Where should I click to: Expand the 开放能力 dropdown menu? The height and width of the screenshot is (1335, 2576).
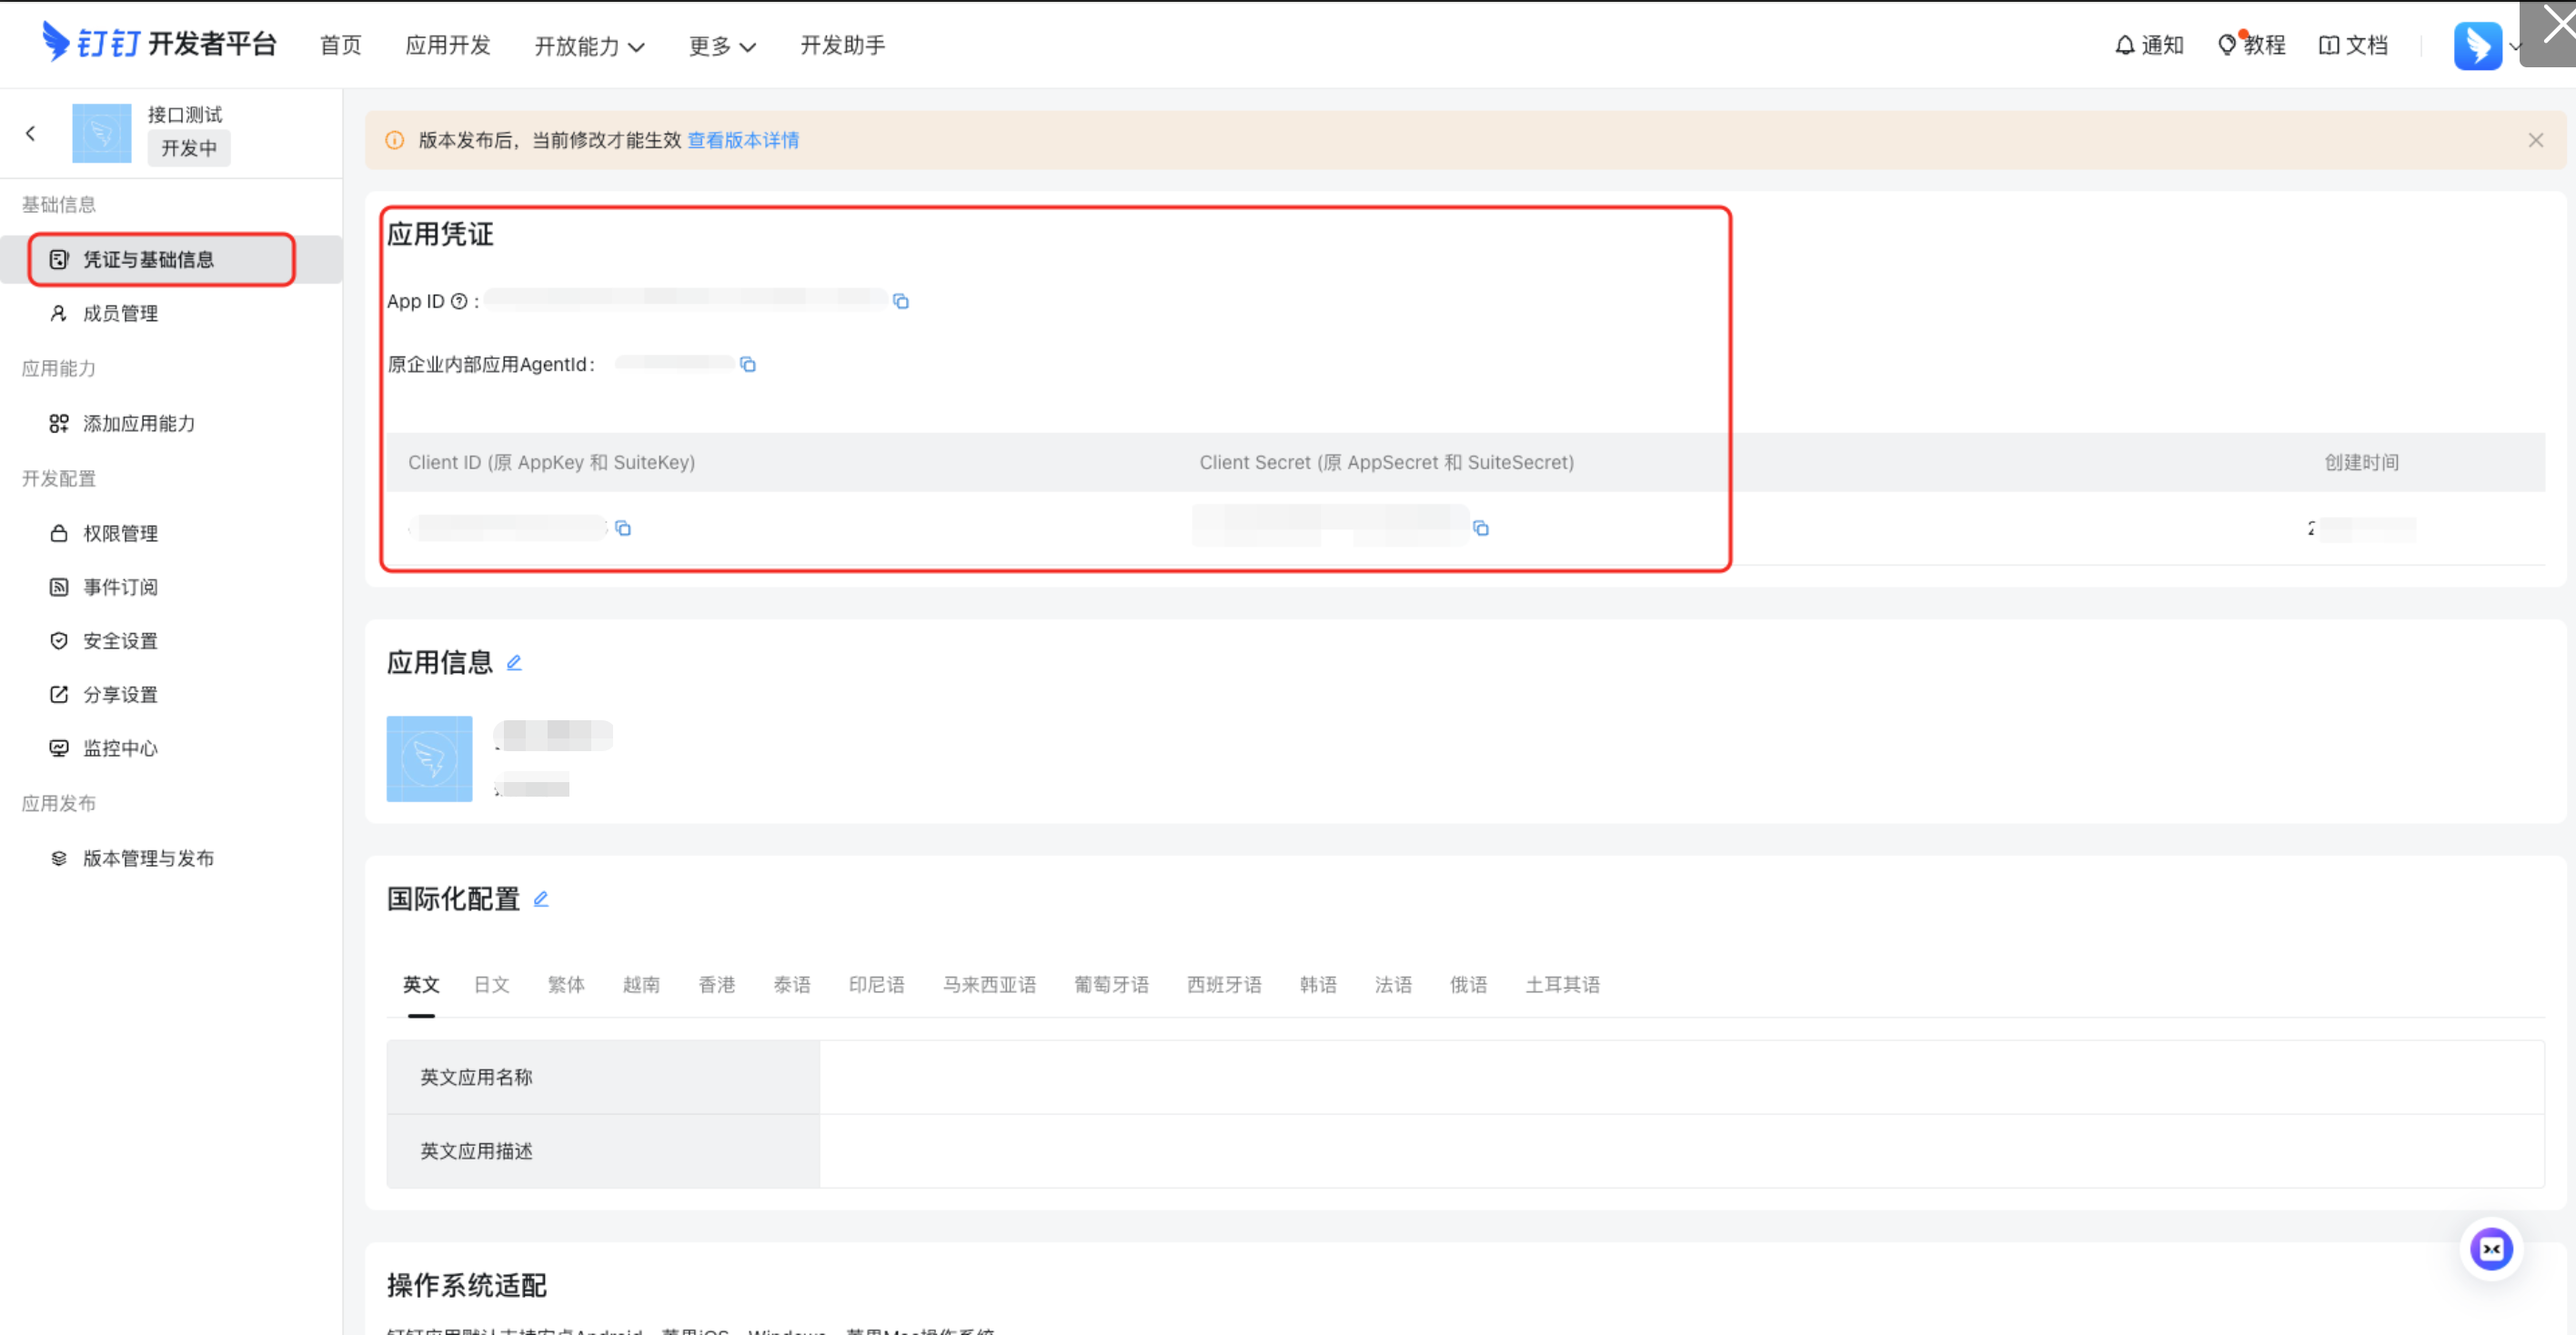[x=589, y=46]
